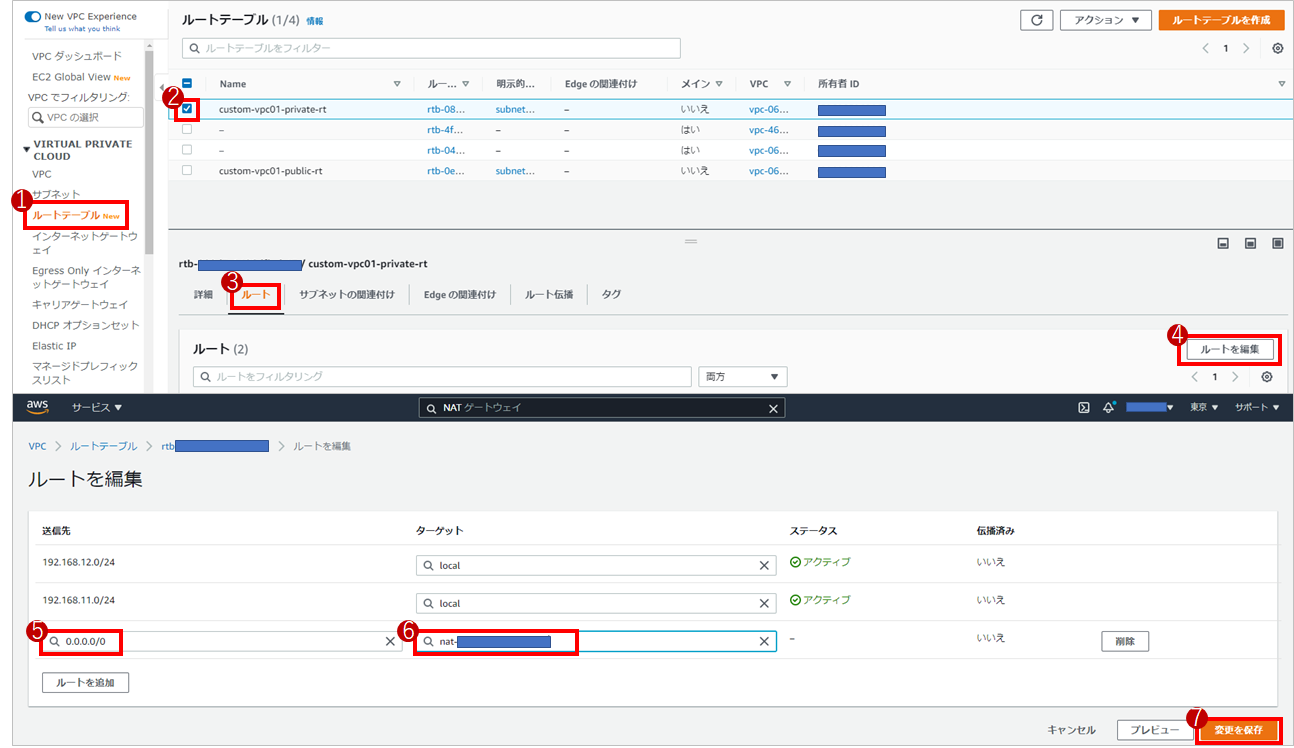Click 変更を保存 button

[1239, 730]
